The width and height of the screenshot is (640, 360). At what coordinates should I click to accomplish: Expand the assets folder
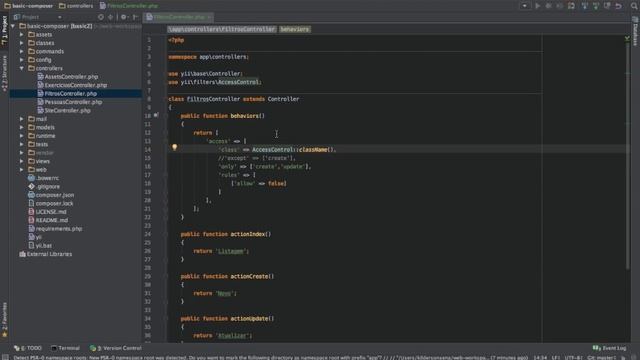click(x=22, y=35)
